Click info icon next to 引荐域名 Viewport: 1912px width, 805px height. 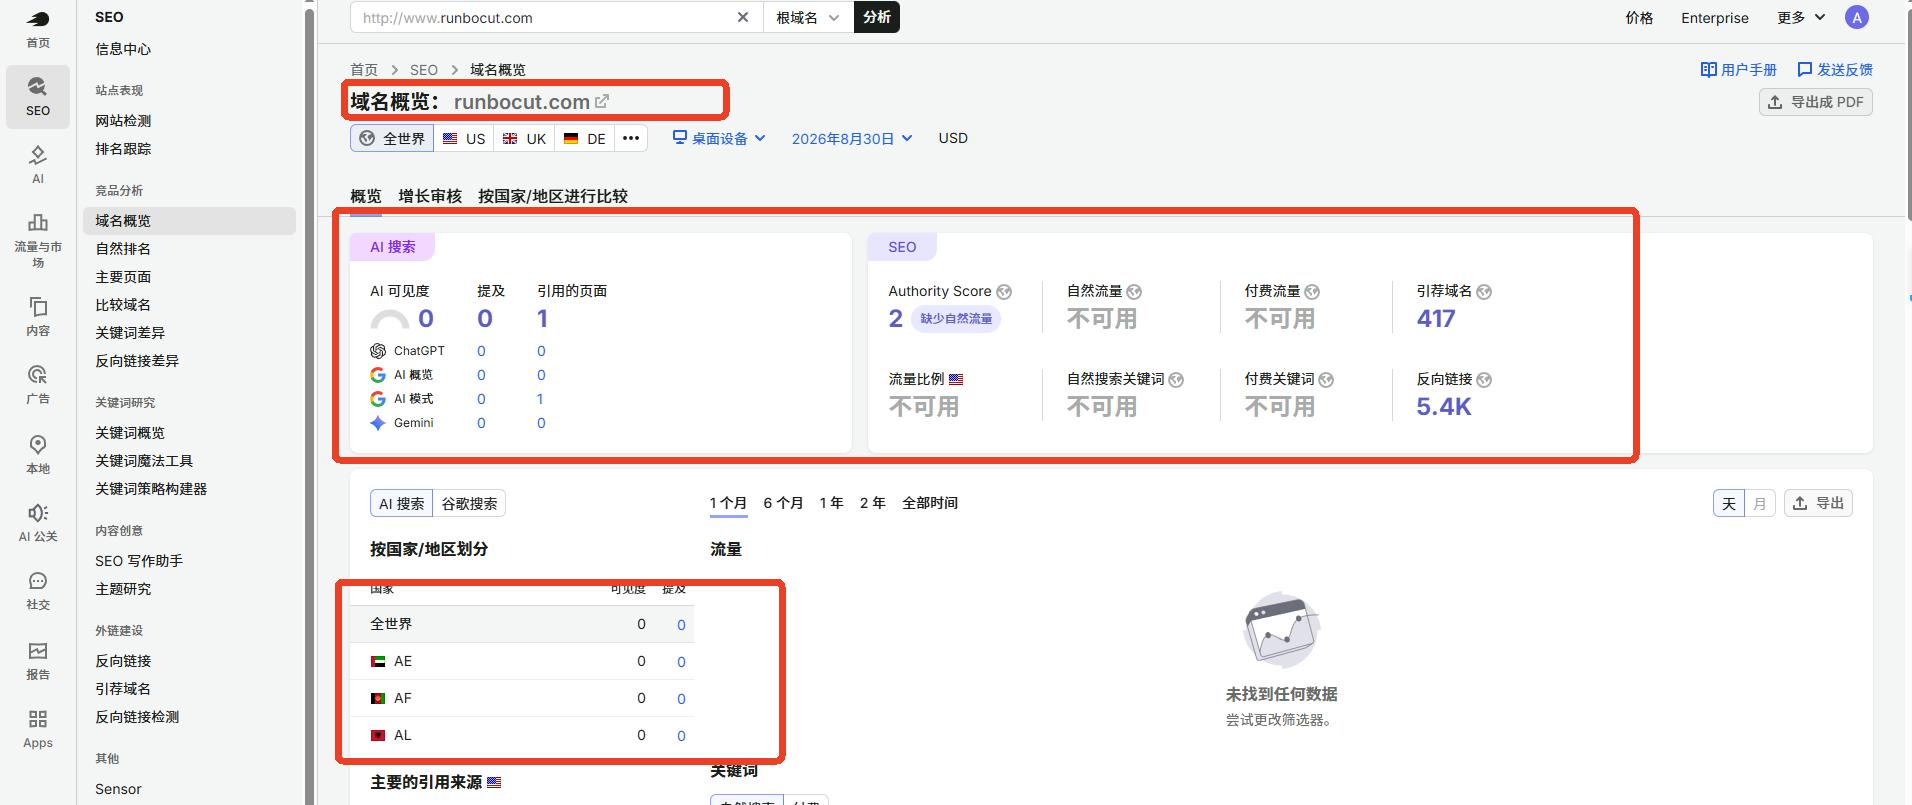click(1484, 292)
